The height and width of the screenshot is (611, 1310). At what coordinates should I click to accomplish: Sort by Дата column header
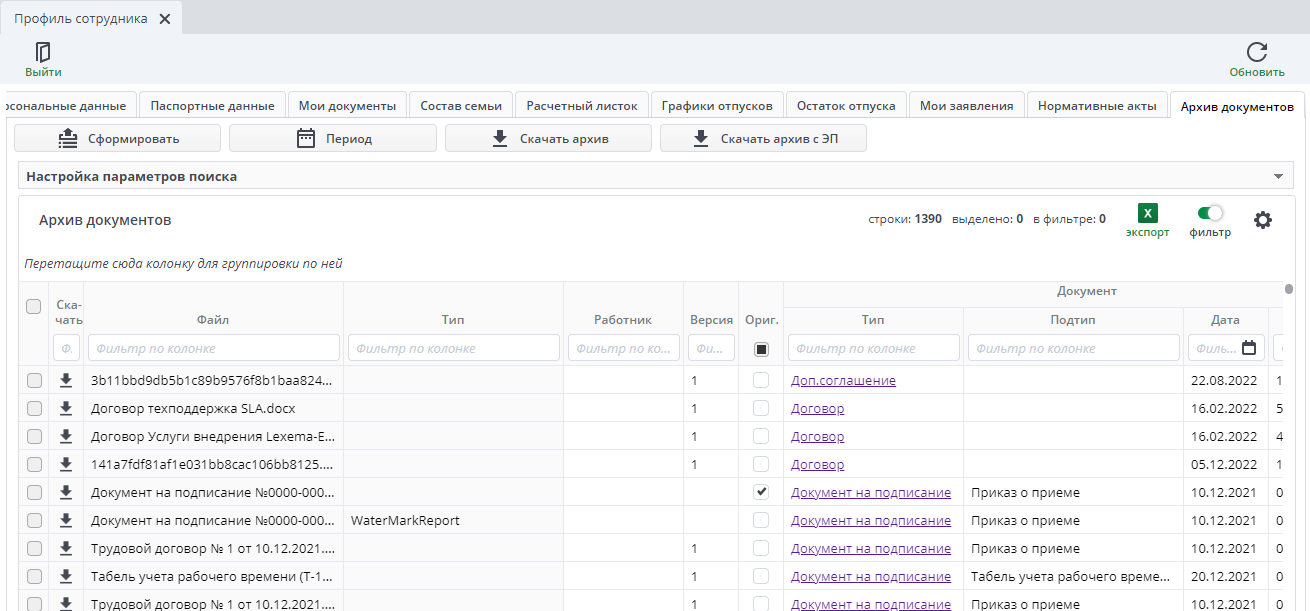click(x=1225, y=320)
